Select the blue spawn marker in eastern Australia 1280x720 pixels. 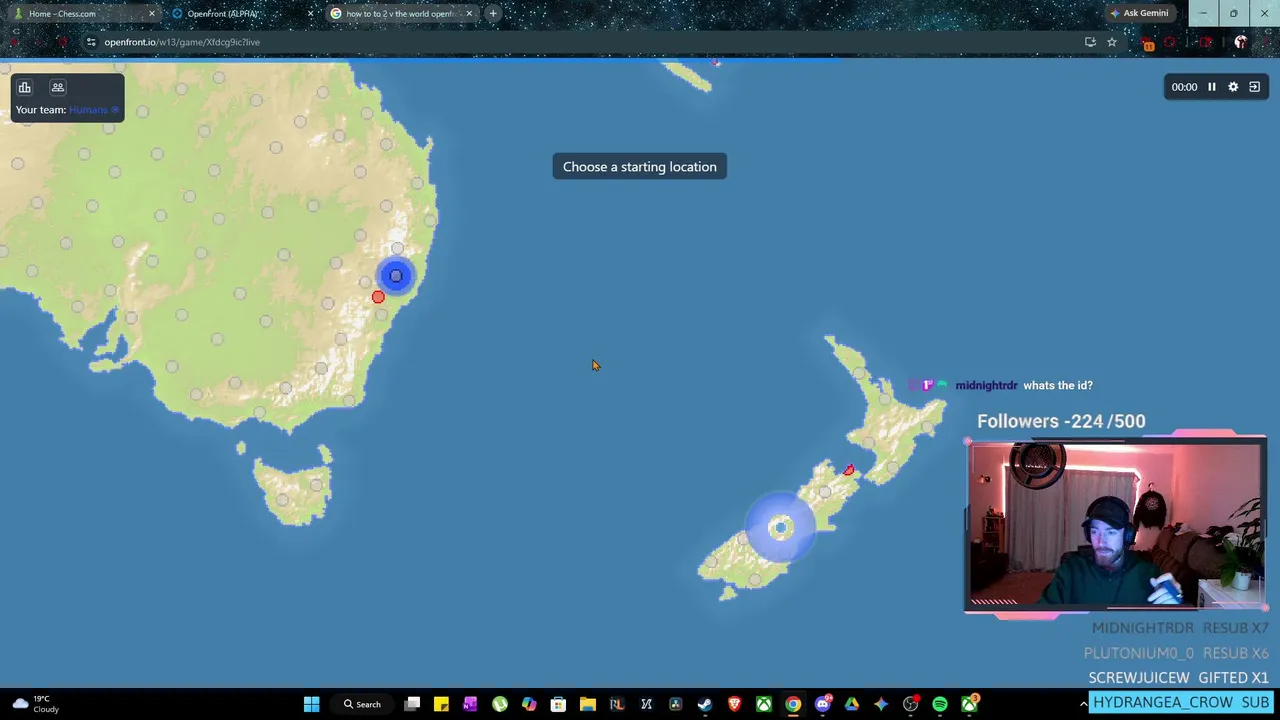pos(396,276)
